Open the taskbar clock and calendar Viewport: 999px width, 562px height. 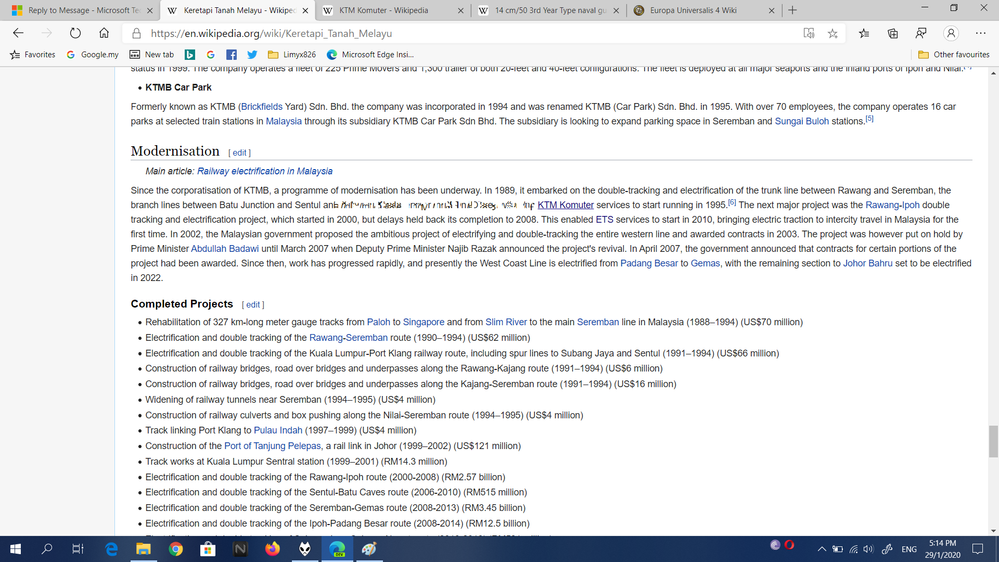[942, 549]
